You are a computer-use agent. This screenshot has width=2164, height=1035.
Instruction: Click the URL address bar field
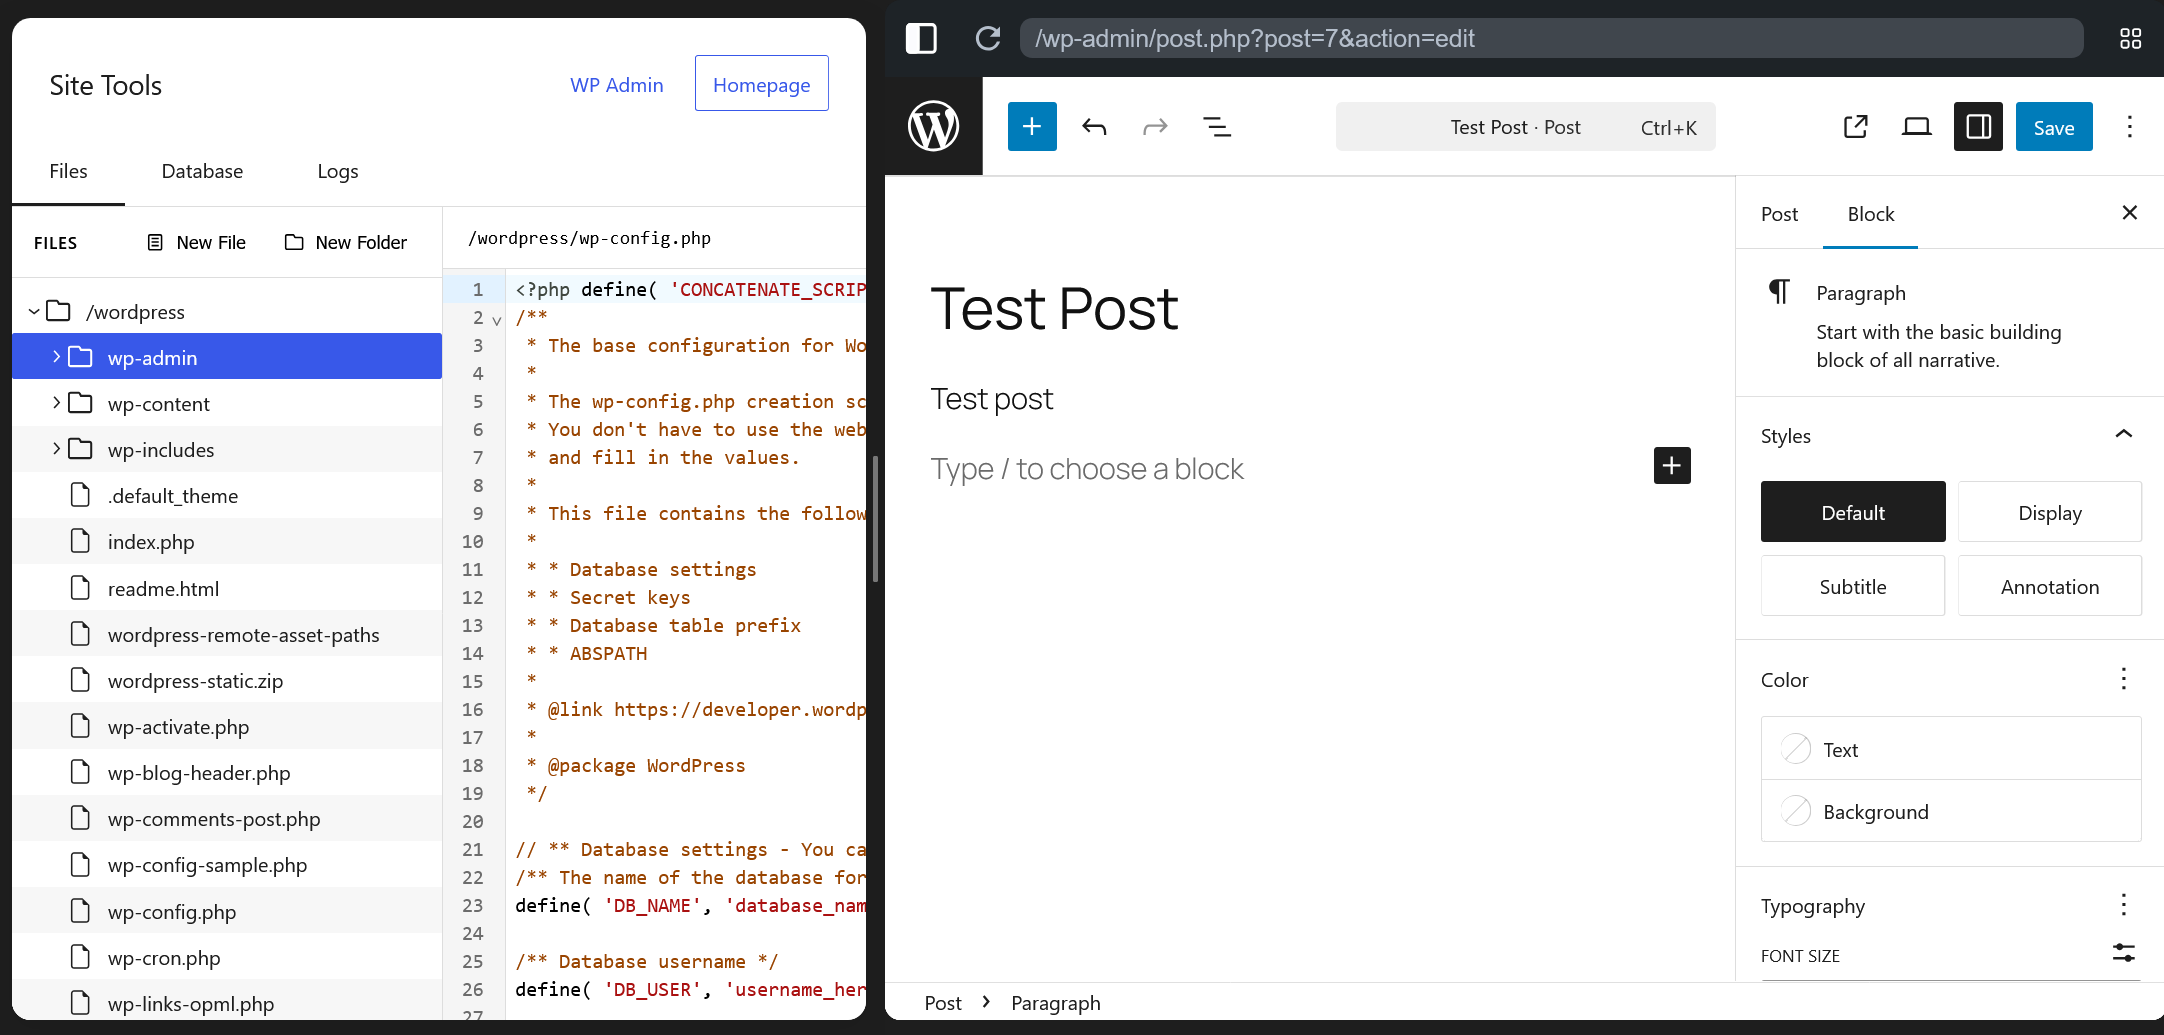[x=1550, y=39]
